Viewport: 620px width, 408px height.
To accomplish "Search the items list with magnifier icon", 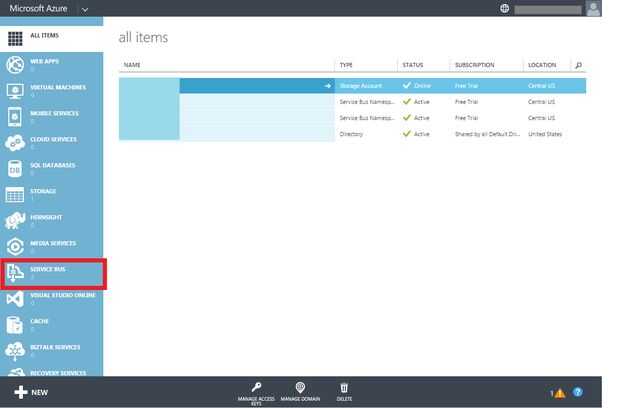I will pos(578,65).
